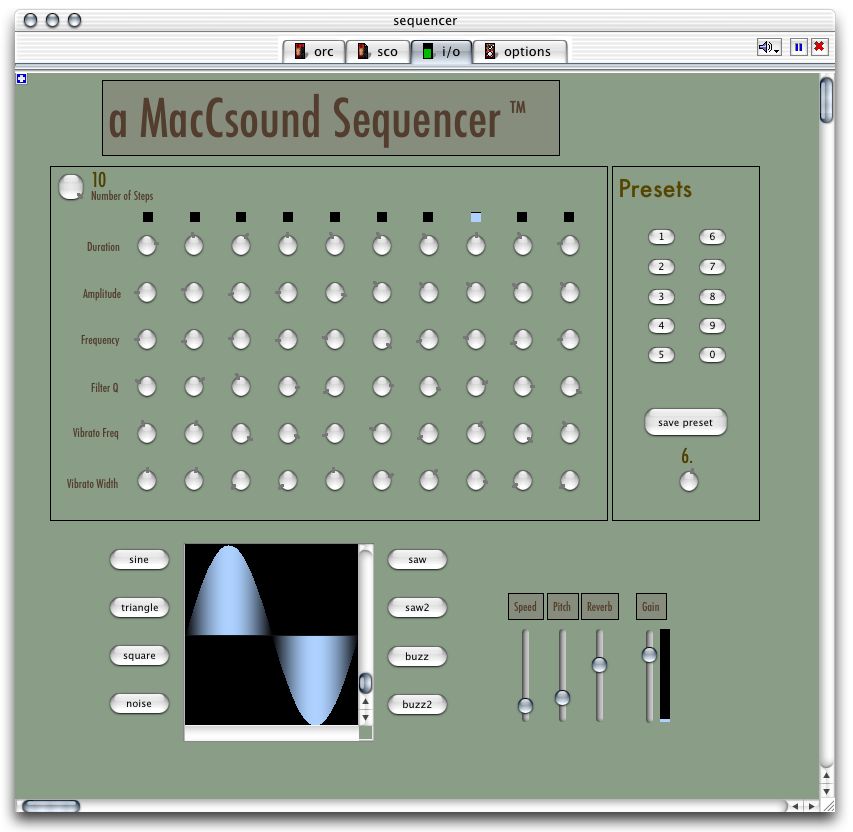This screenshot has height=832, width=853.
Task: Click the Duration knob for step ten
Action: point(570,245)
